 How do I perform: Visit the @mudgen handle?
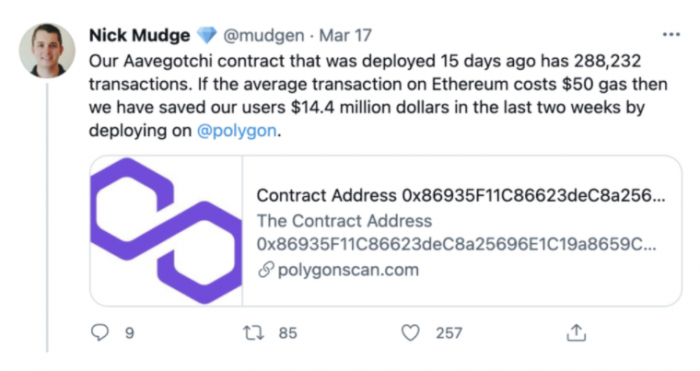[264, 35]
